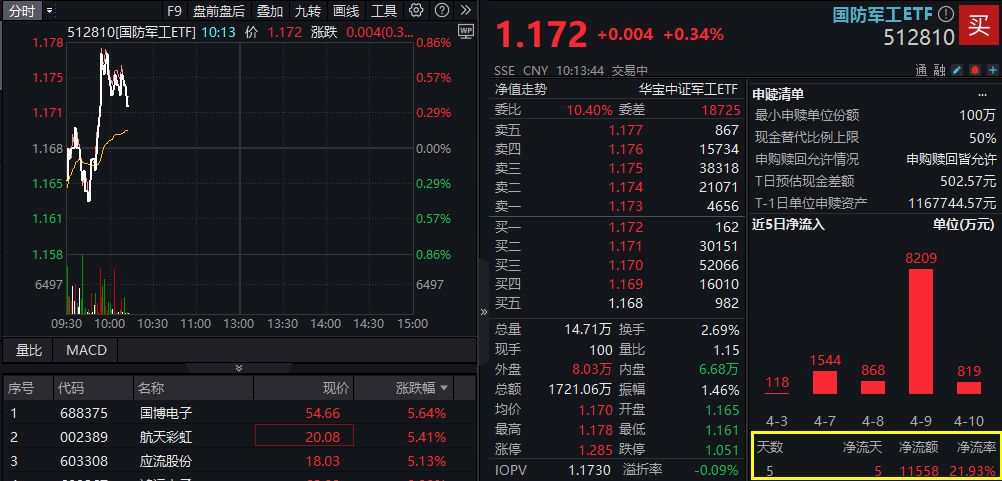This screenshot has width=1002, height=481.
Task: Click the IOPV value 1.1730
Action: [x=590, y=471]
